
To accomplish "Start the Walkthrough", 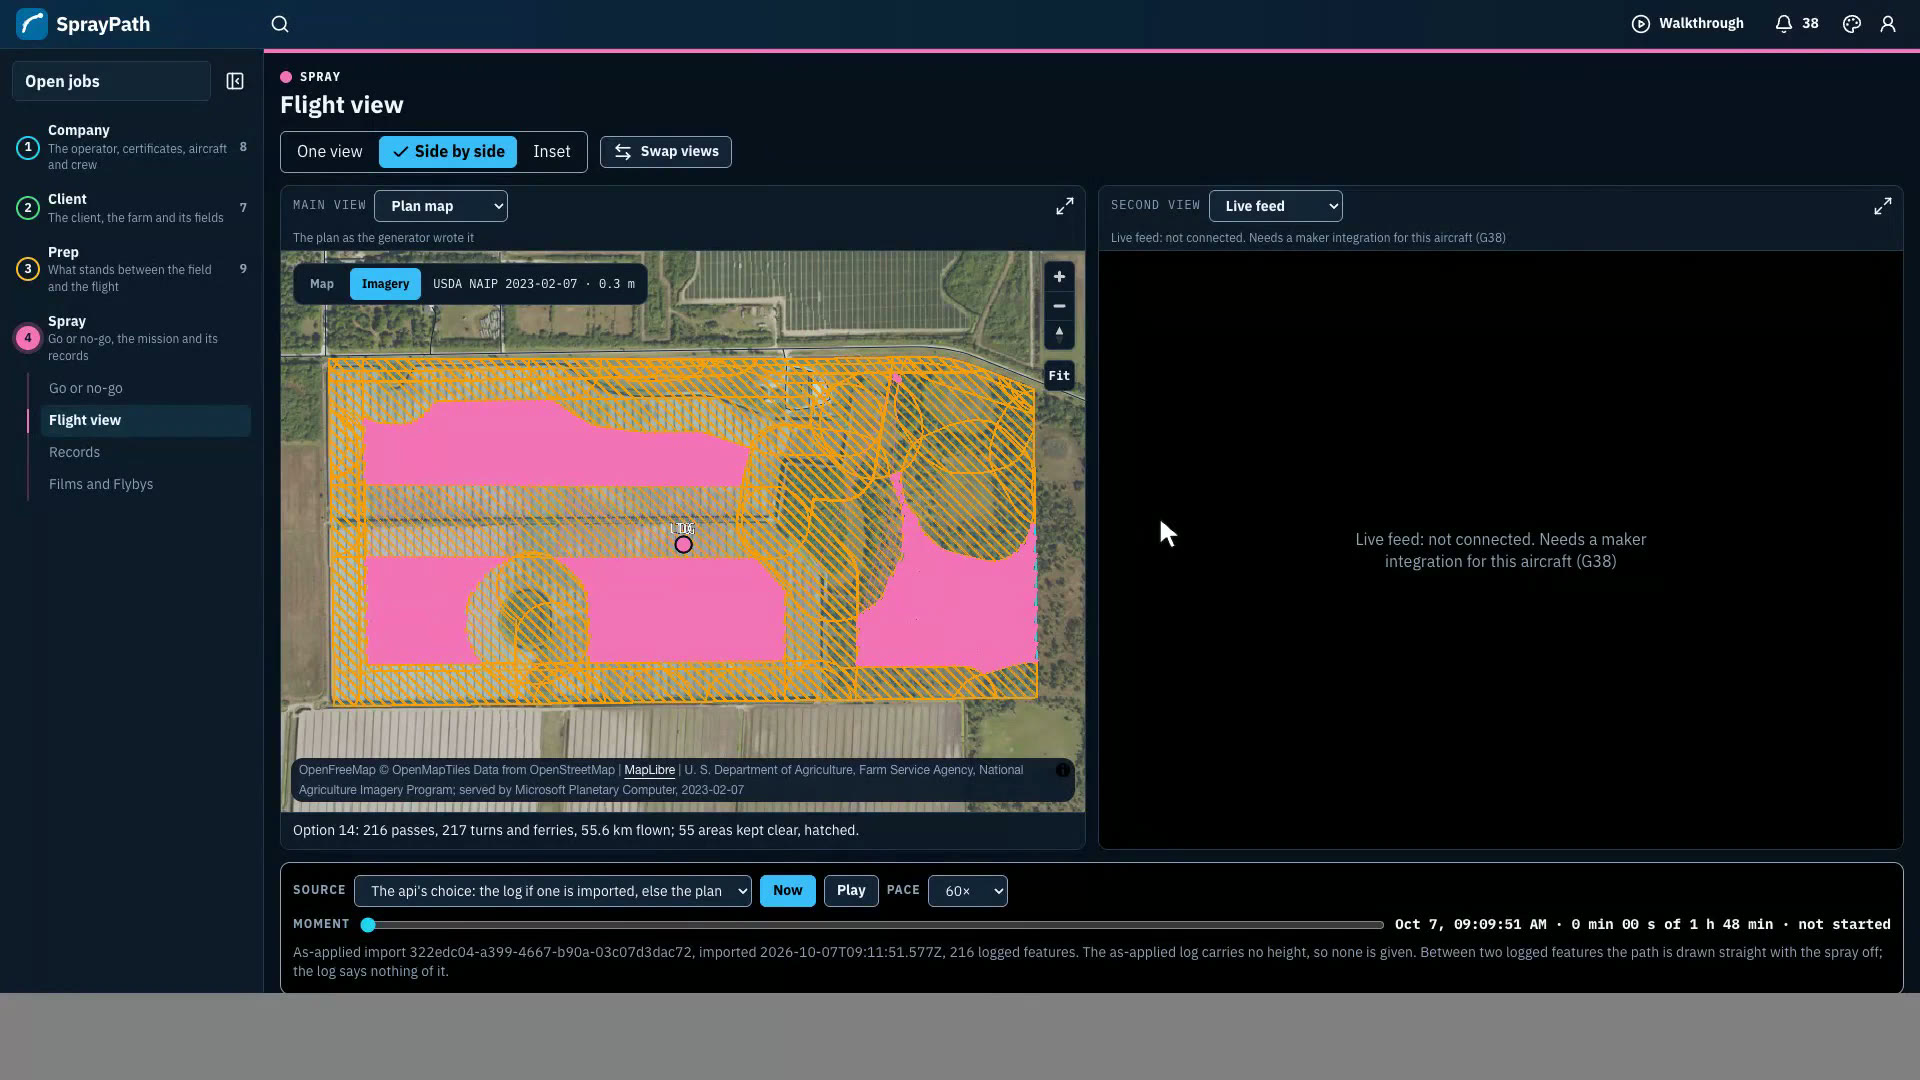I will point(1687,24).
